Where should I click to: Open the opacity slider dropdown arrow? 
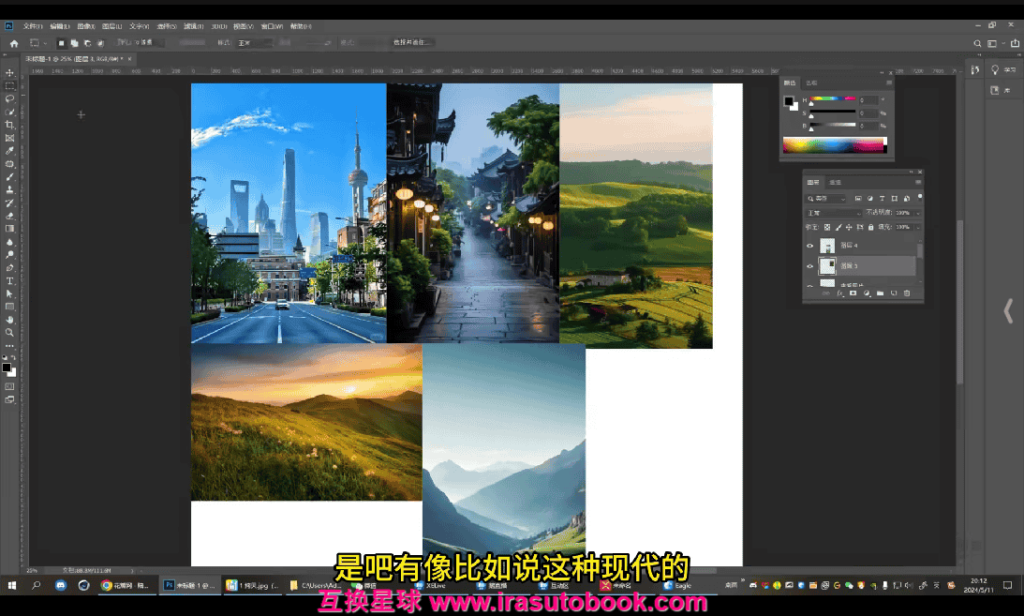[x=918, y=213]
